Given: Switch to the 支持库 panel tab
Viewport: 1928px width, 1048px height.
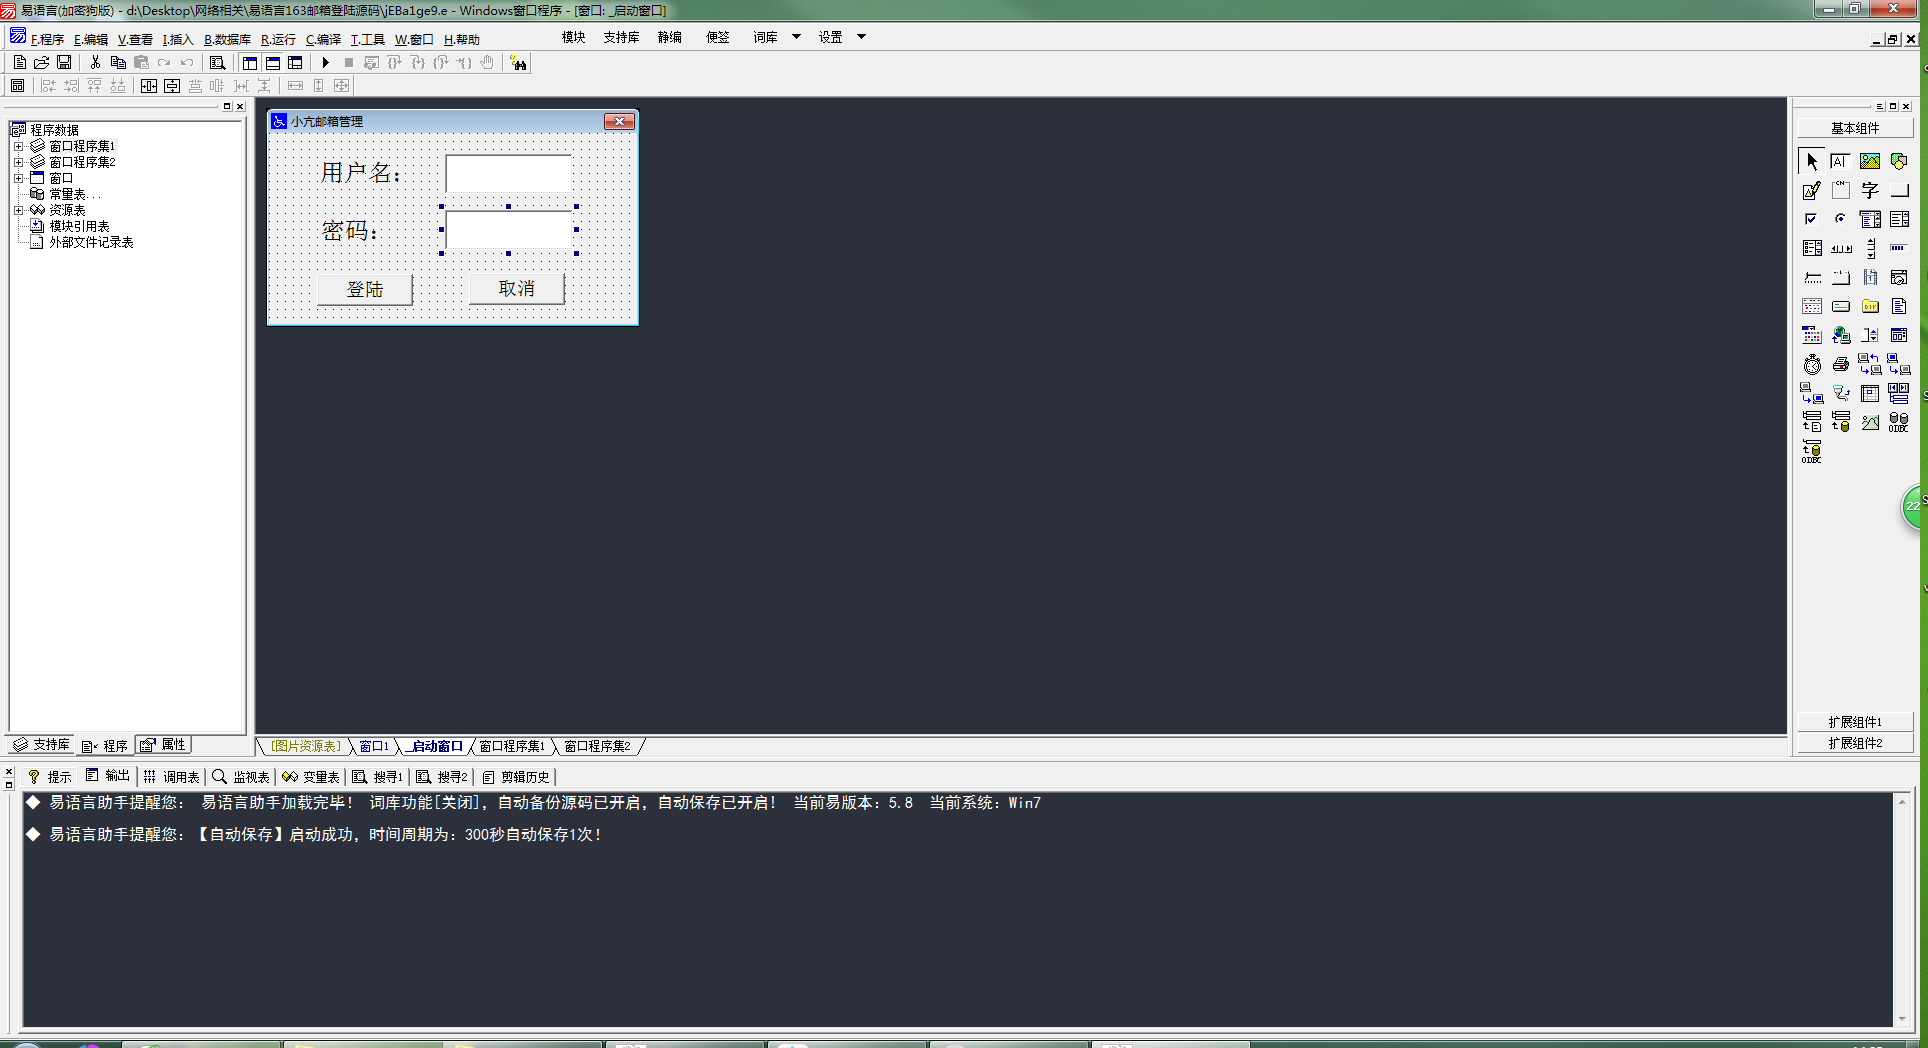Looking at the screenshot, I should 42,744.
